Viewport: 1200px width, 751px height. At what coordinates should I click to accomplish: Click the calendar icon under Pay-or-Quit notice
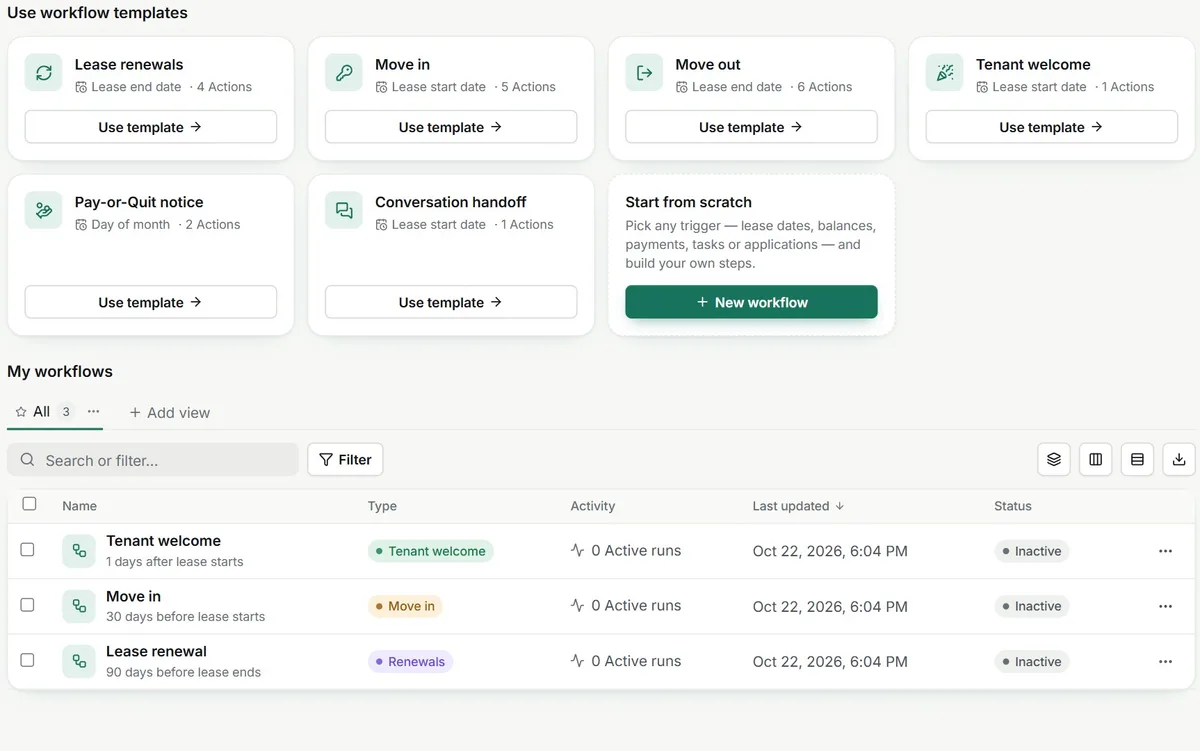[81, 225]
